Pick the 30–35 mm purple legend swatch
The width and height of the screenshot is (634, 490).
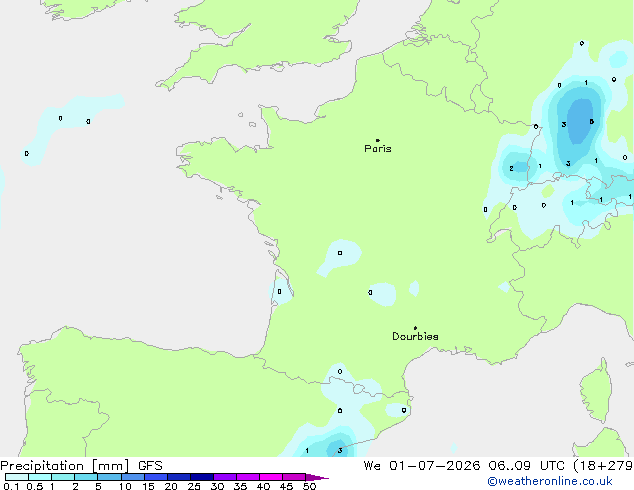pos(224,477)
